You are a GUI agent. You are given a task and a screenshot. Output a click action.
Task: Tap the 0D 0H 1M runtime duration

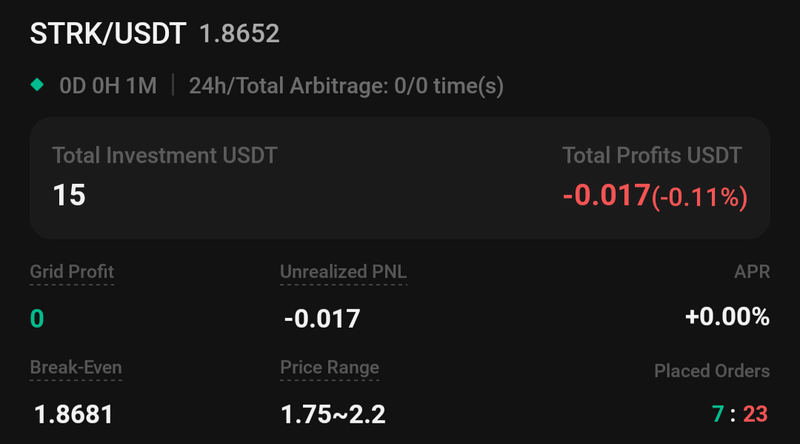[x=108, y=86]
